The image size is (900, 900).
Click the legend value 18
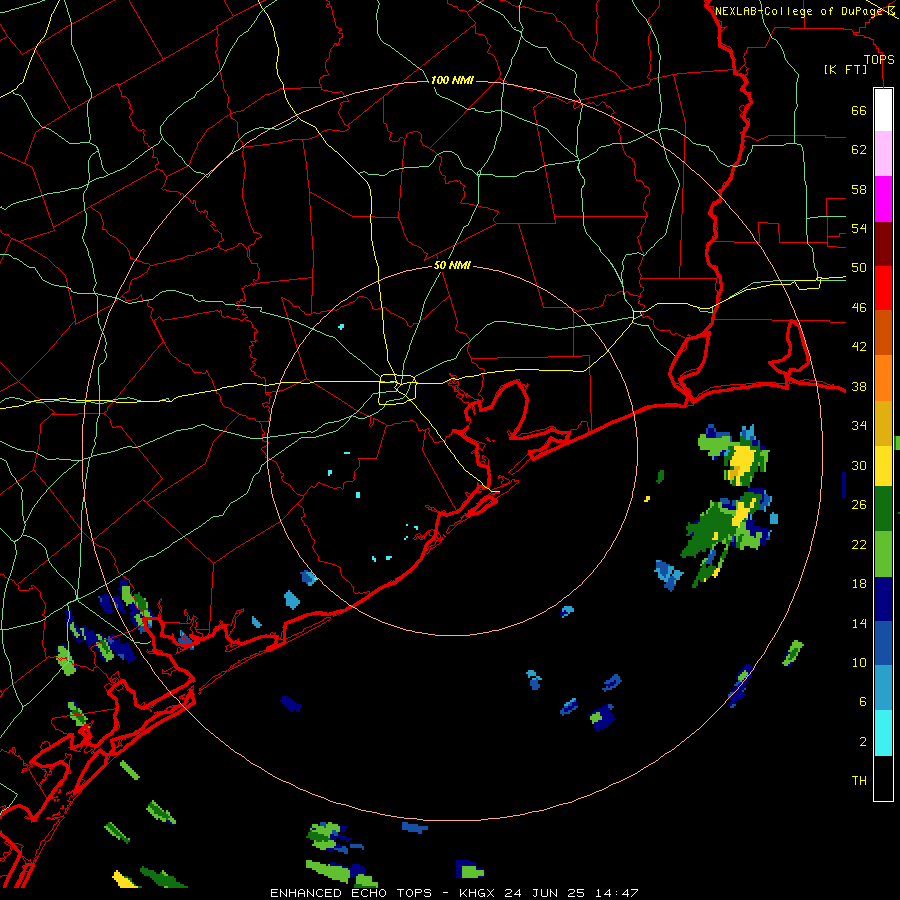859,584
